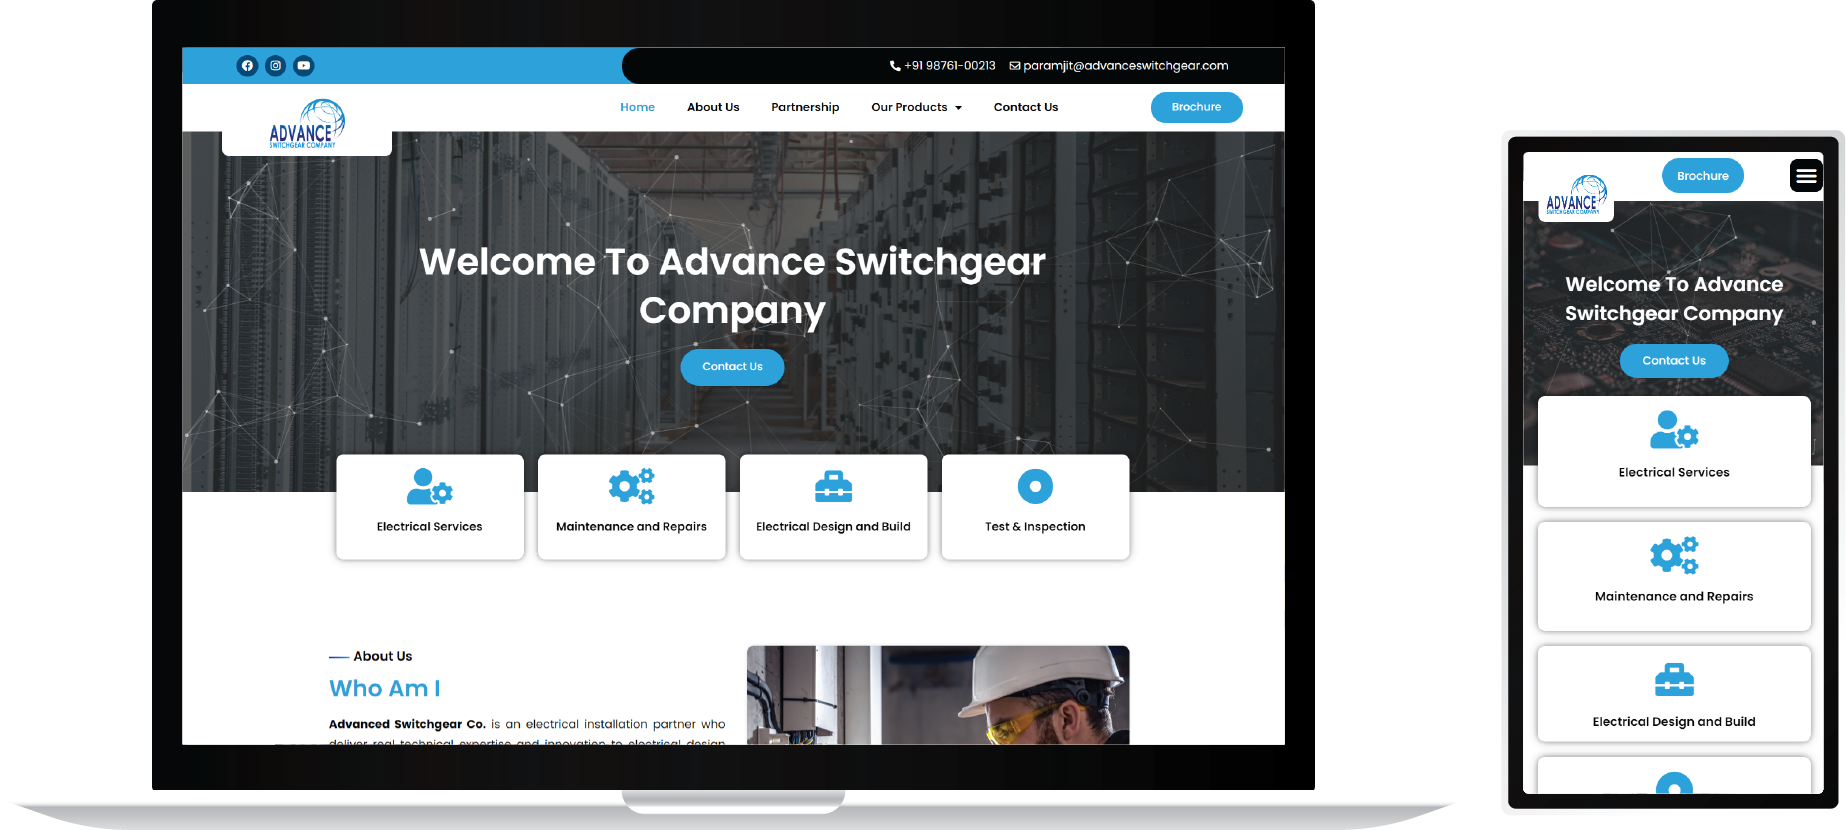Click the paramjit@advanceswitchgear.com email link
Viewport: 1846px width, 830px height.
coord(1126,66)
